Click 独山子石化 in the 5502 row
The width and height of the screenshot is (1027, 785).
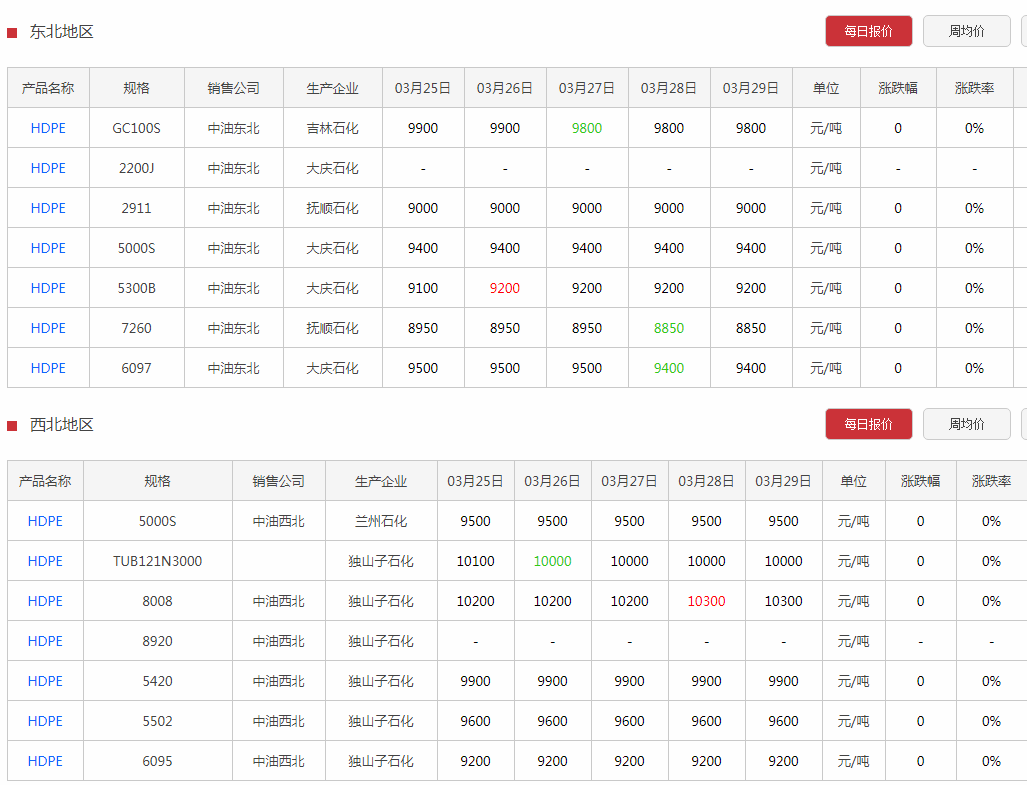pyautogui.click(x=381, y=721)
